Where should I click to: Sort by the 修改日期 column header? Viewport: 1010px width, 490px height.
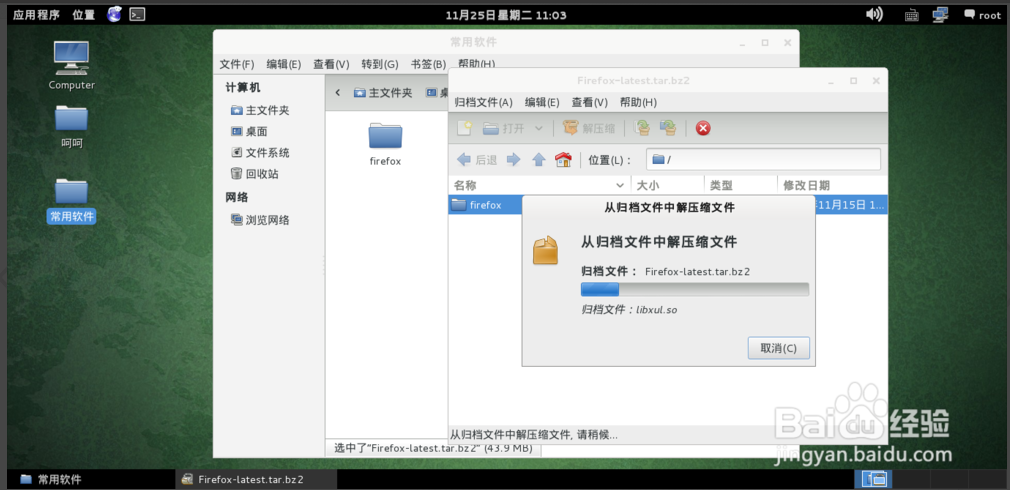pyautogui.click(x=832, y=185)
